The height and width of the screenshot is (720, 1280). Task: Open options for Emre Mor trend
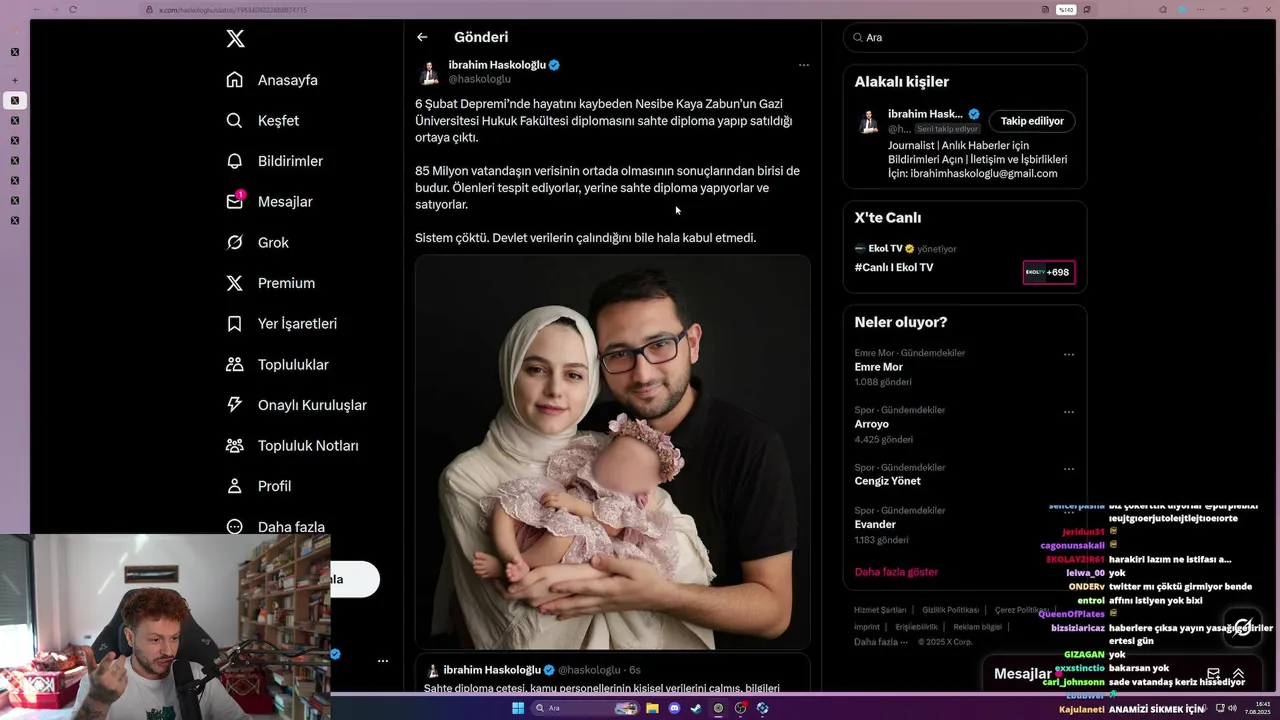(x=1069, y=354)
